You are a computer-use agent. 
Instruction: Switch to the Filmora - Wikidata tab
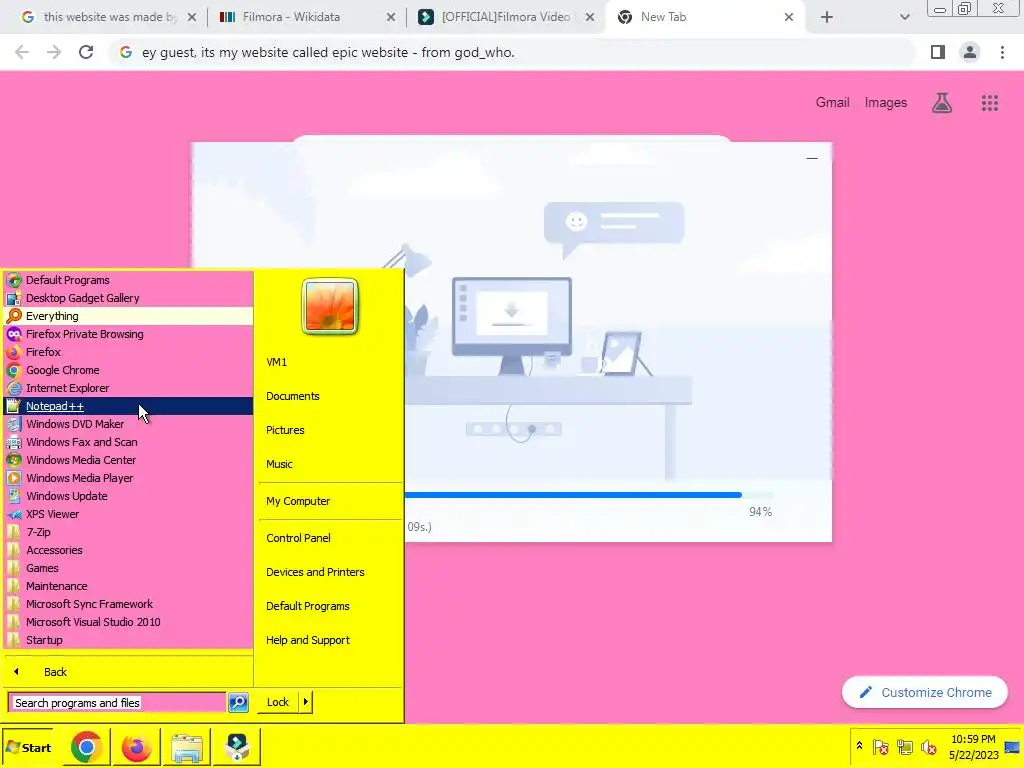click(x=308, y=17)
